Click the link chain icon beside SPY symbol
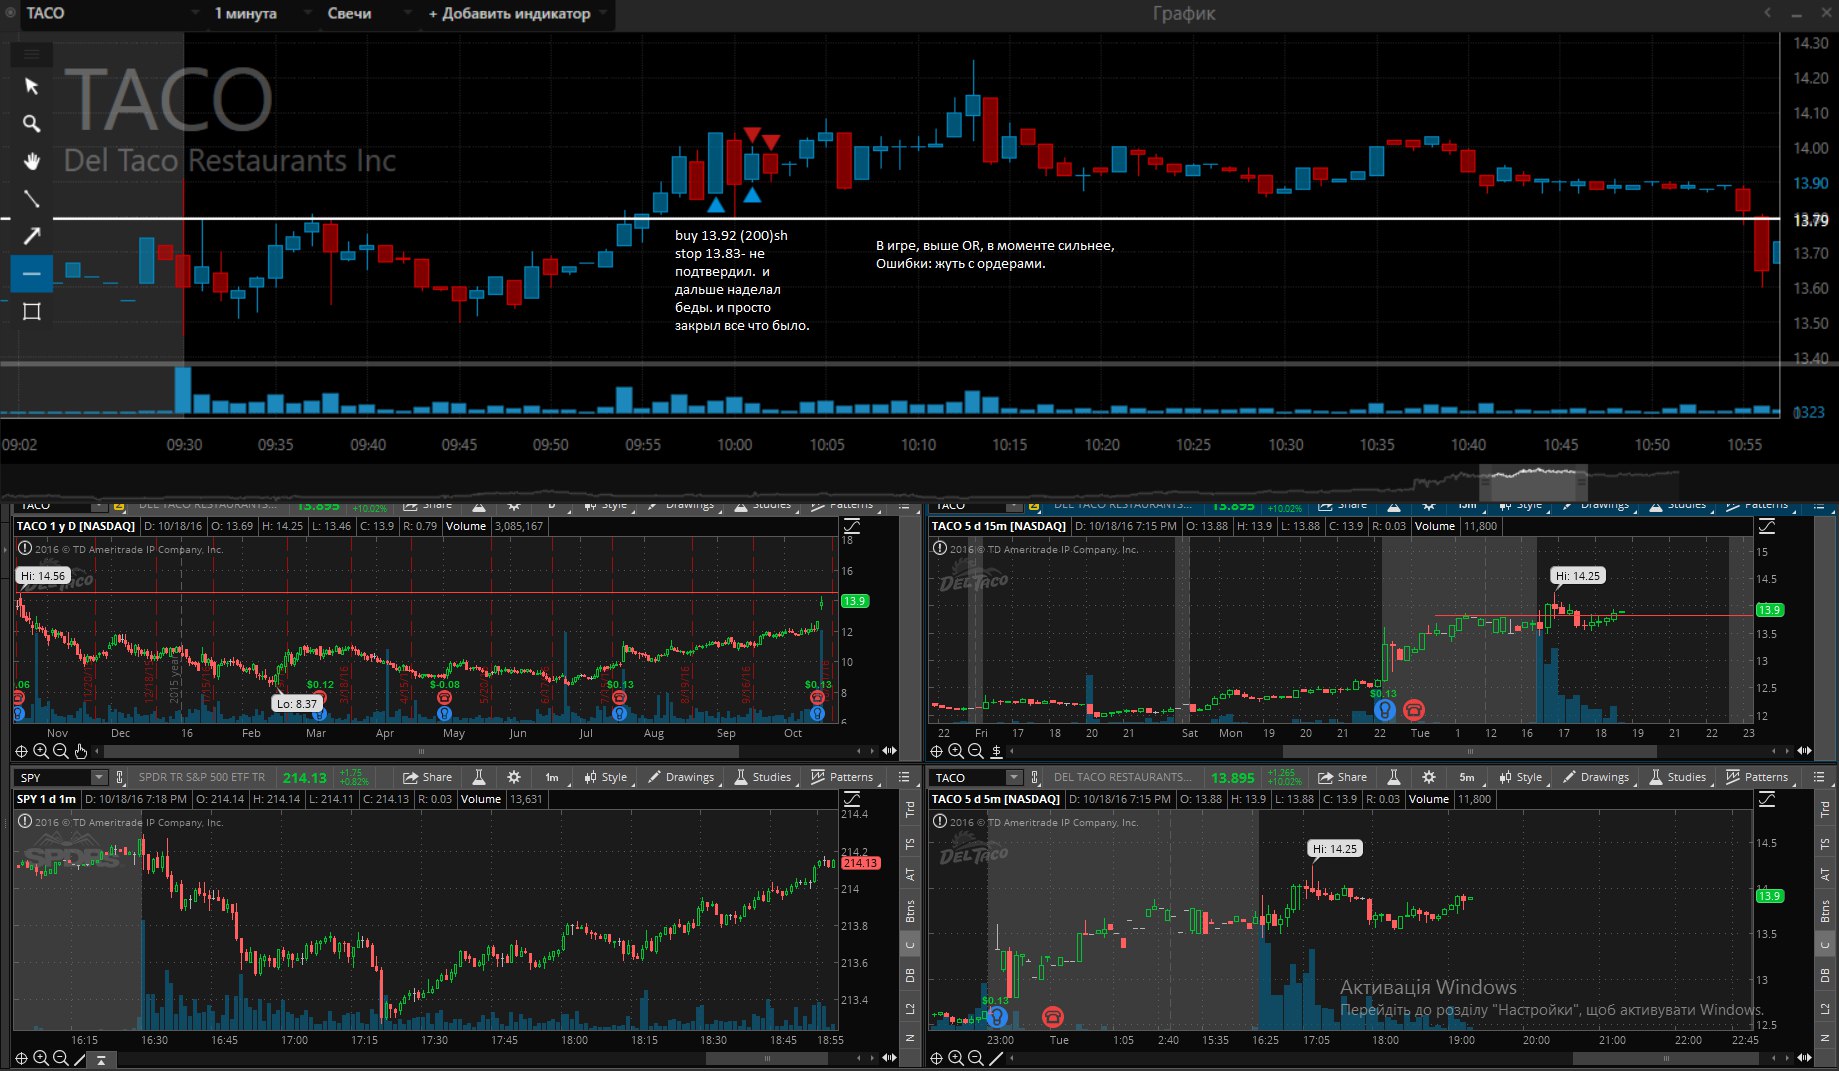 tap(120, 777)
